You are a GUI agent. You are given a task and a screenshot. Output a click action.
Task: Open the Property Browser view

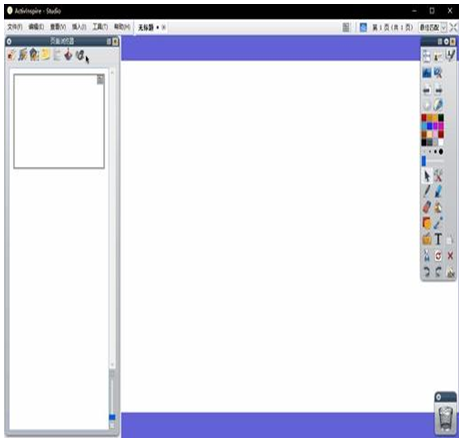pyautogui.click(x=57, y=55)
